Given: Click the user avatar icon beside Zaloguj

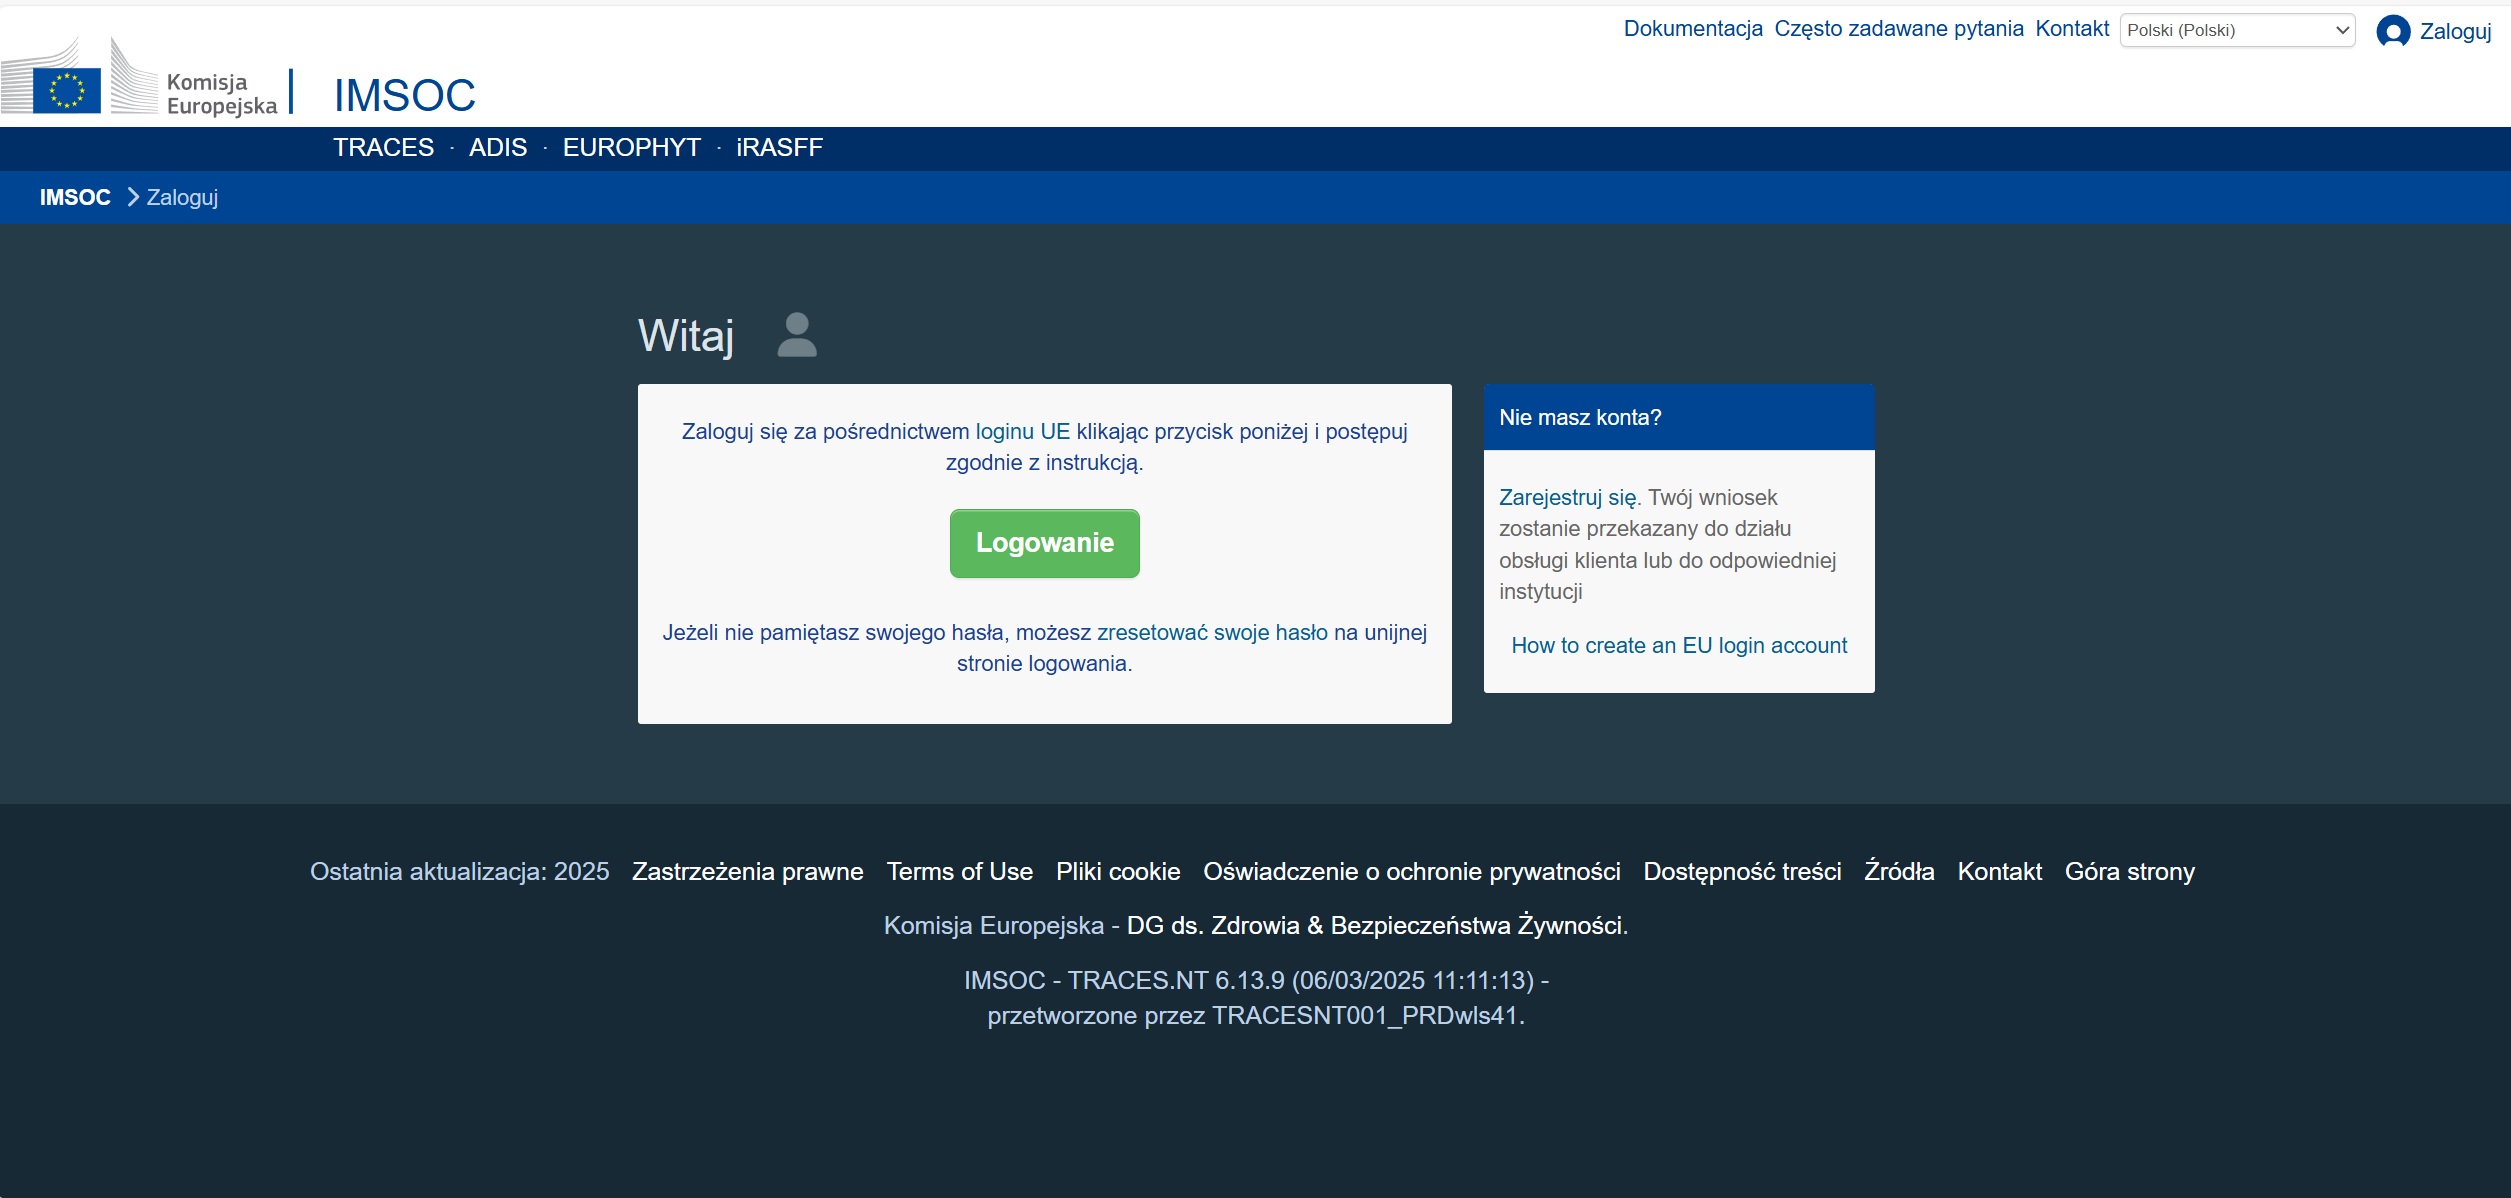Looking at the screenshot, I should point(2392,32).
